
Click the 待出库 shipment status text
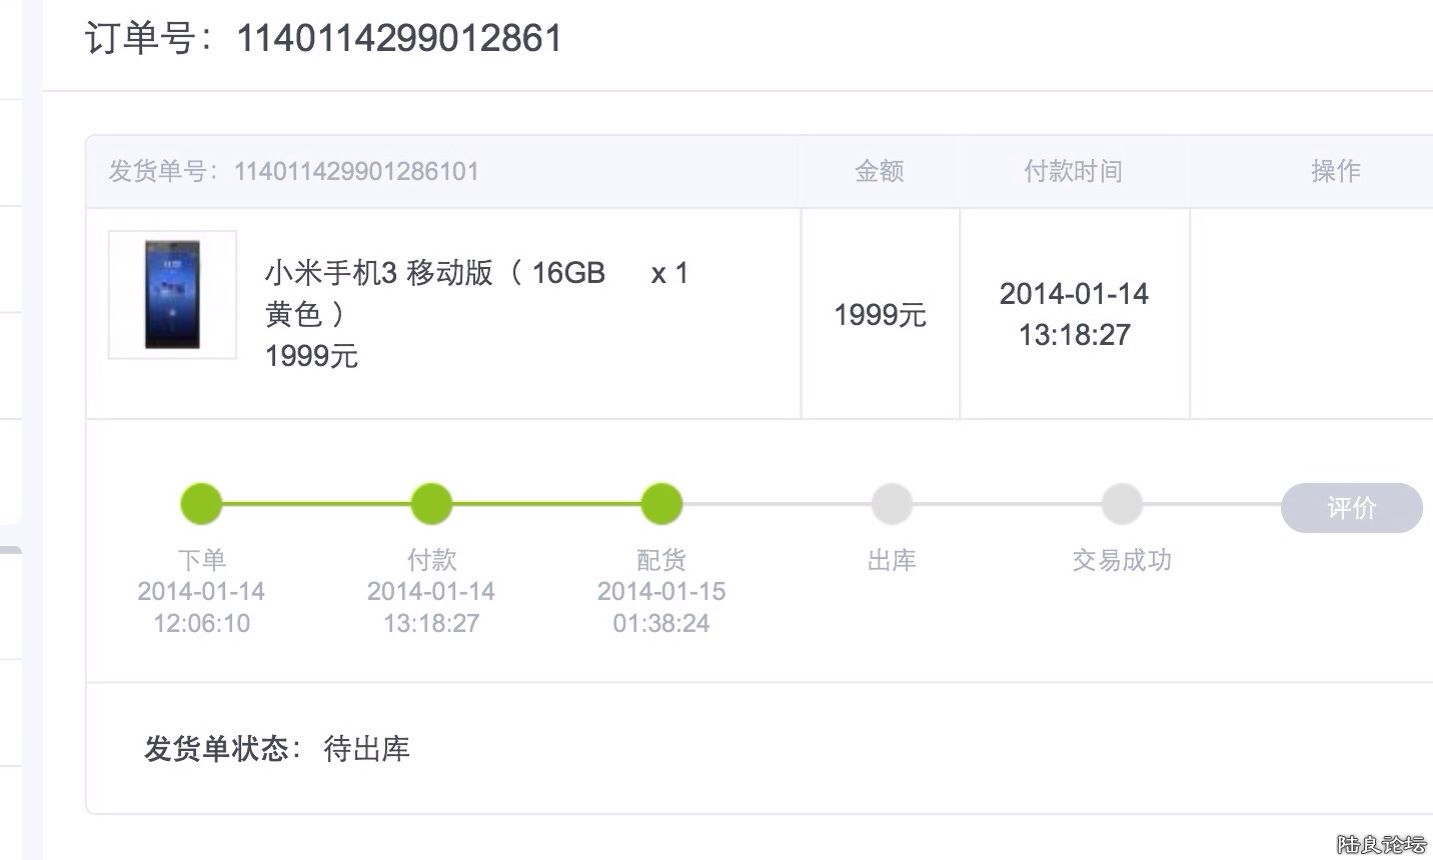367,749
